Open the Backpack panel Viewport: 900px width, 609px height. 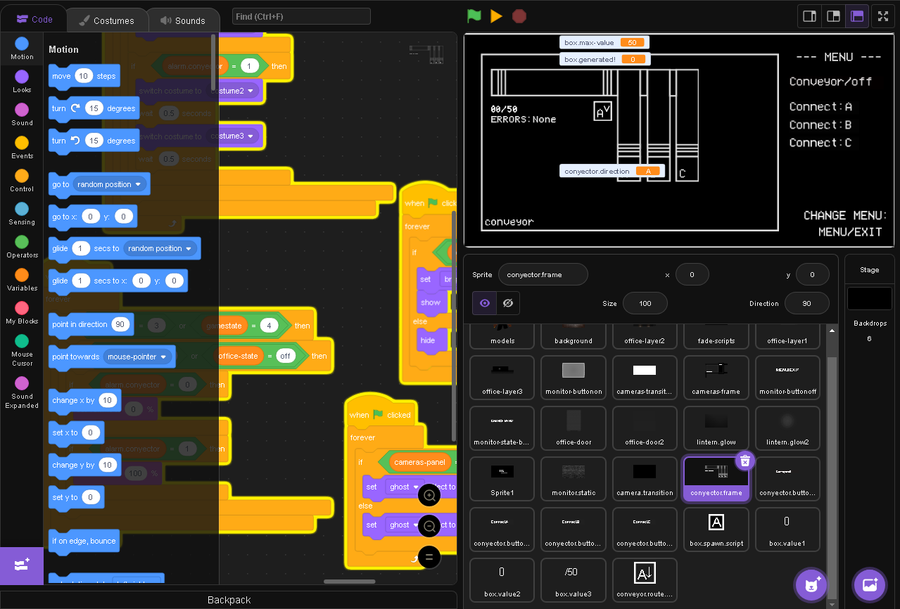[228, 600]
